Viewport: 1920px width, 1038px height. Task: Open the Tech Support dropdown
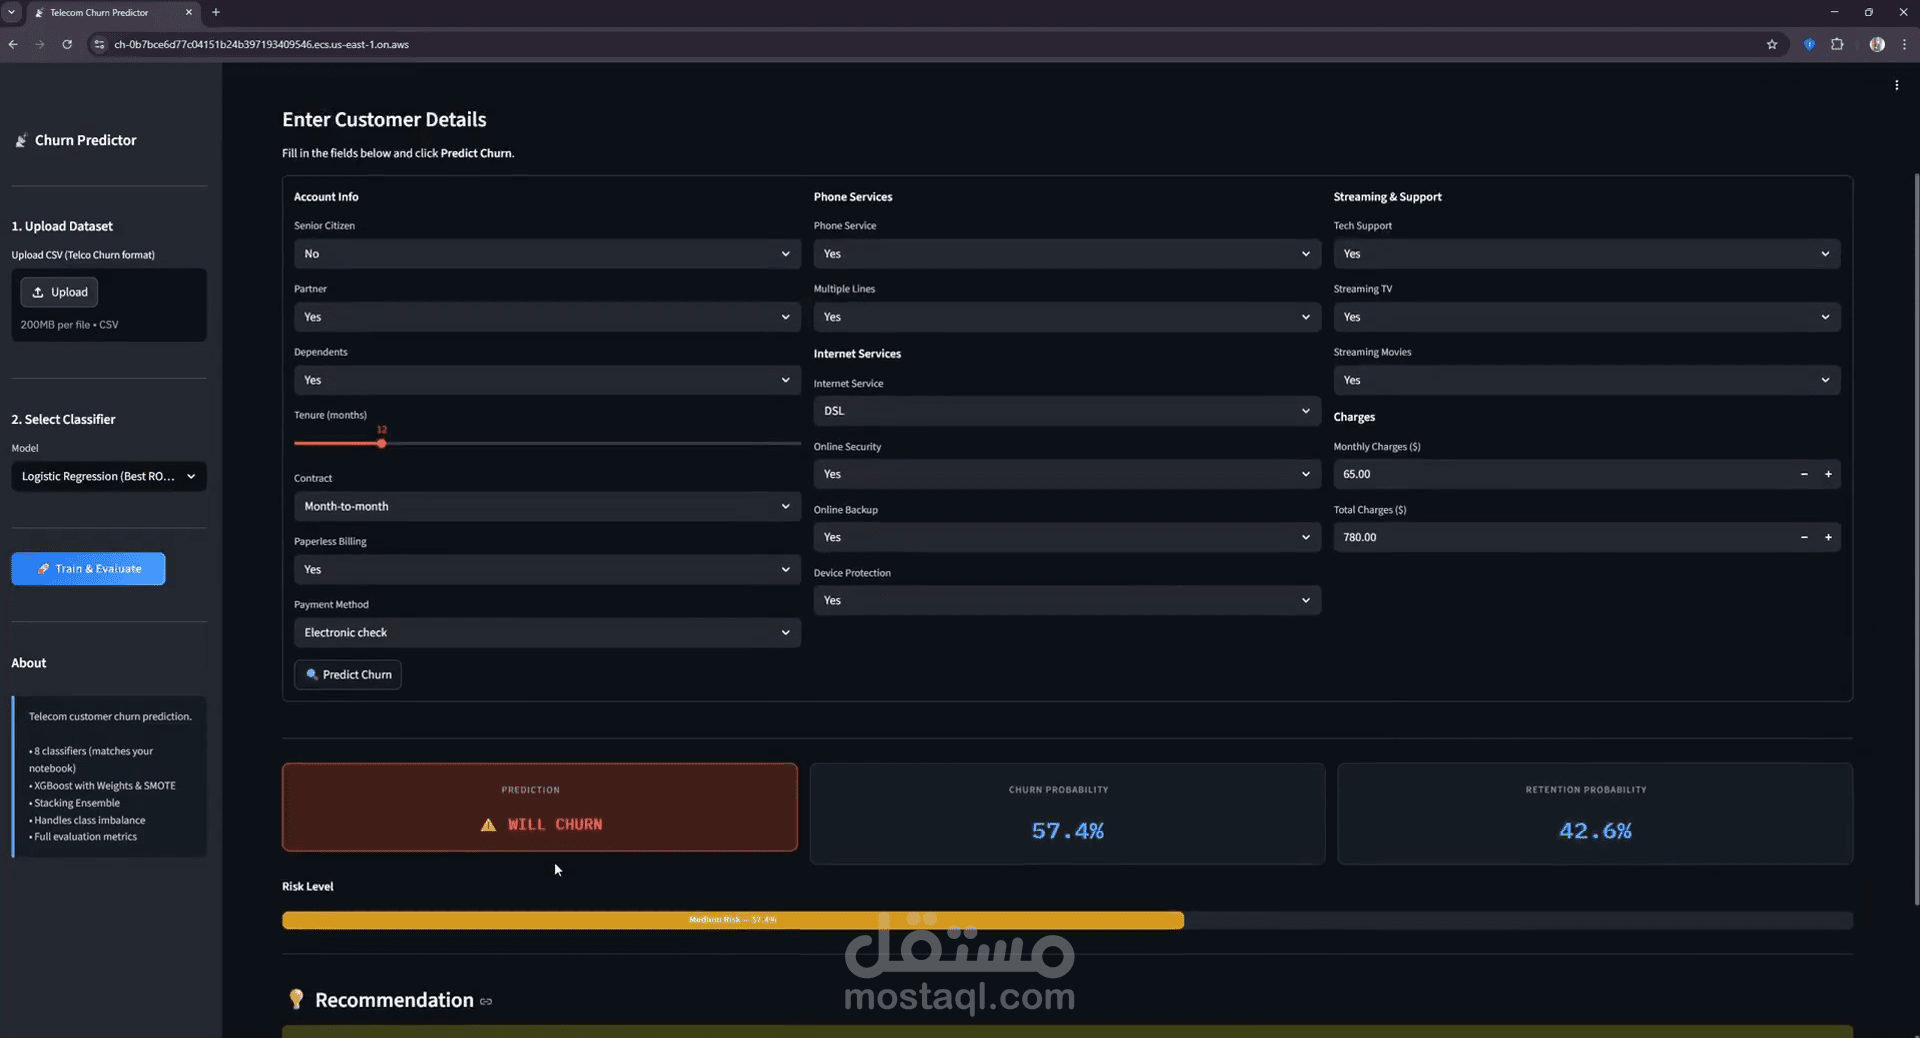click(x=1587, y=254)
